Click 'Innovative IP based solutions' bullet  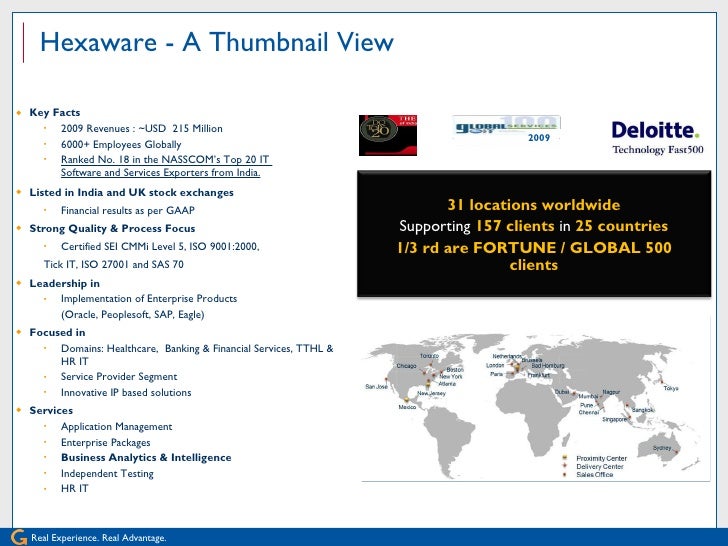pyautogui.click(x=126, y=392)
